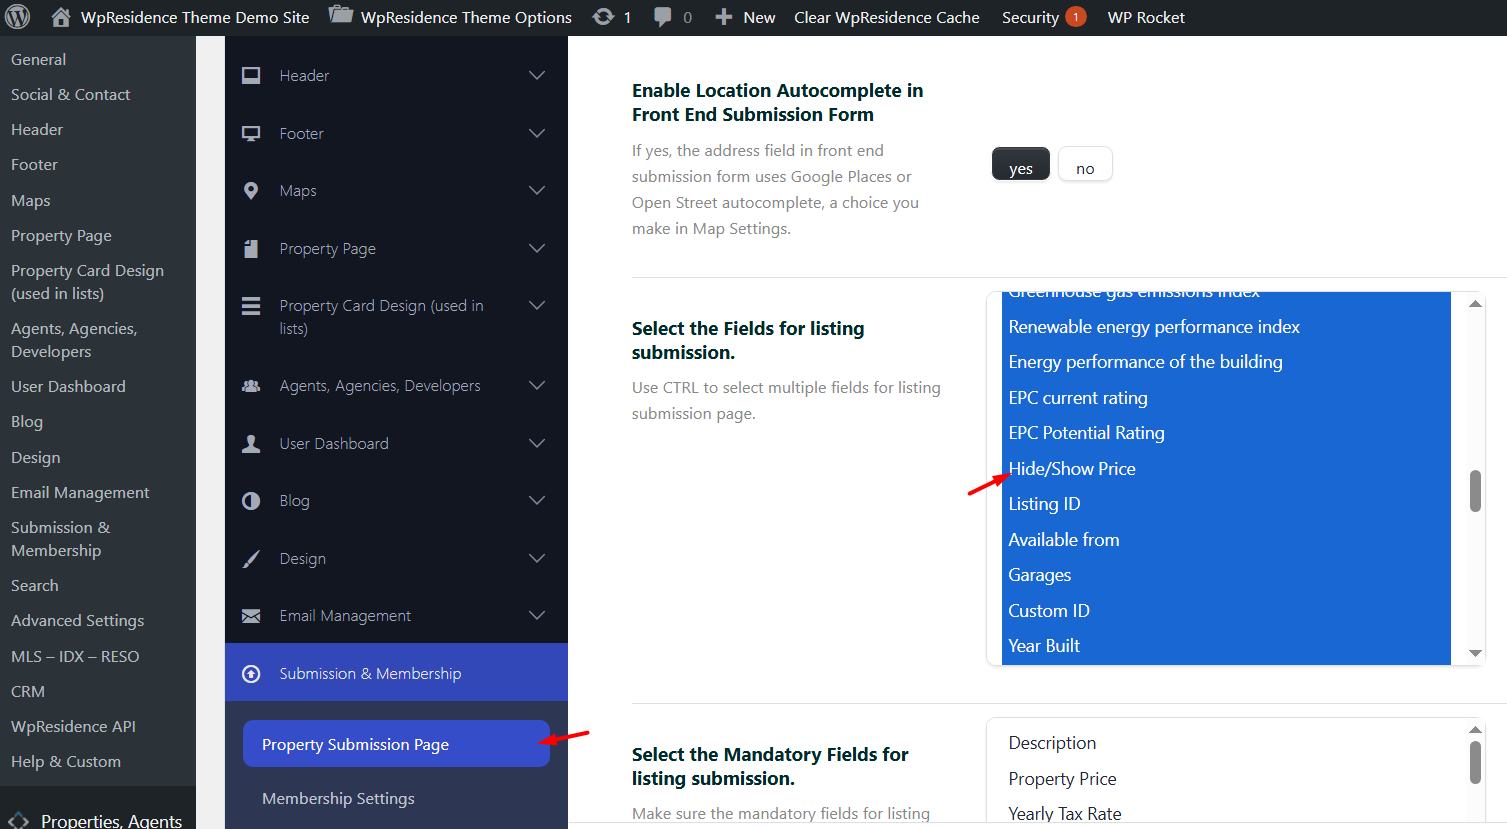Viewport: 1507px width, 829px height.
Task: Click the updates refresh icon
Action: (x=603, y=17)
